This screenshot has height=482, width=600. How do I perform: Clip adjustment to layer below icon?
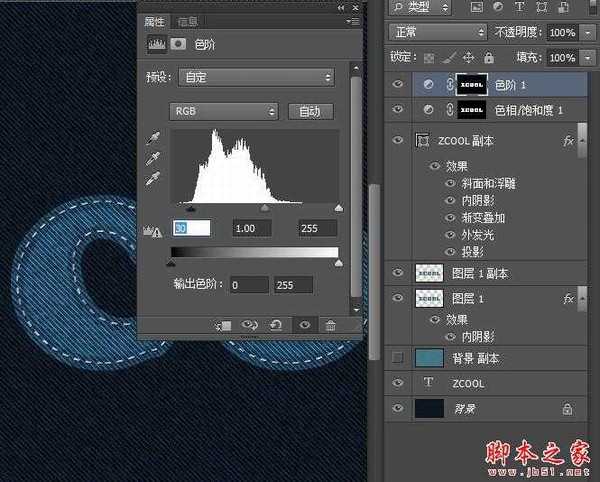coord(223,326)
